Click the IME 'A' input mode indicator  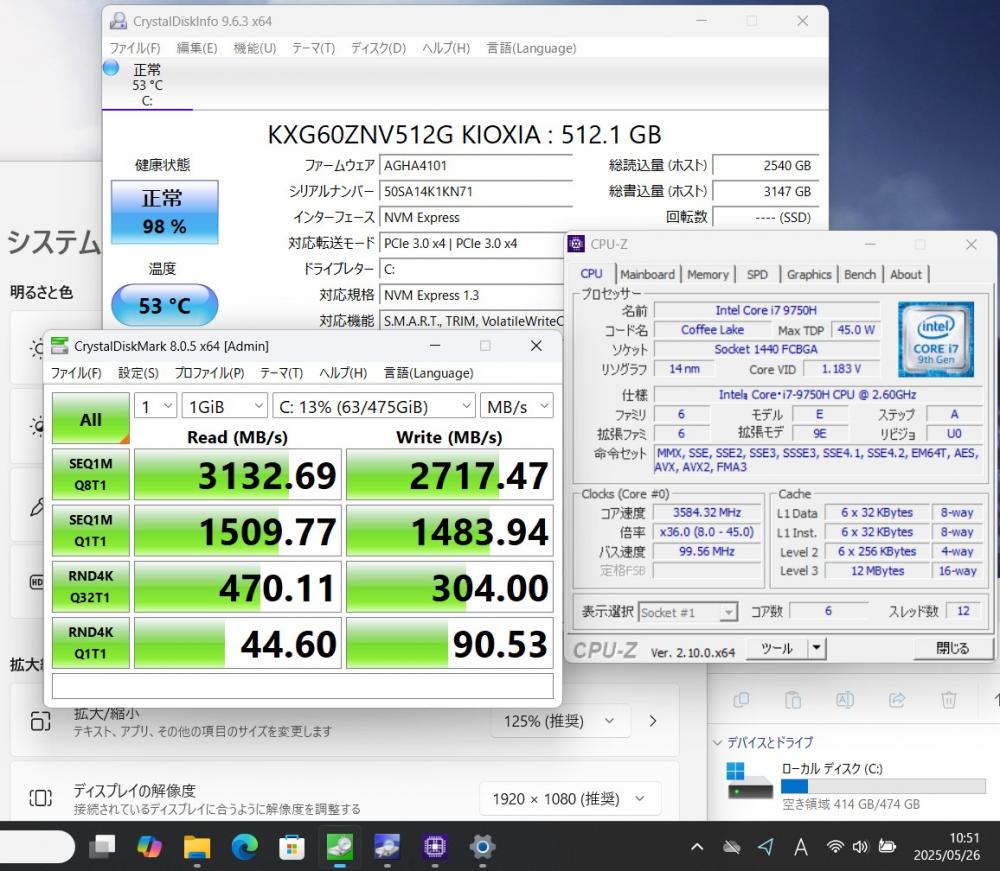[x=800, y=847]
